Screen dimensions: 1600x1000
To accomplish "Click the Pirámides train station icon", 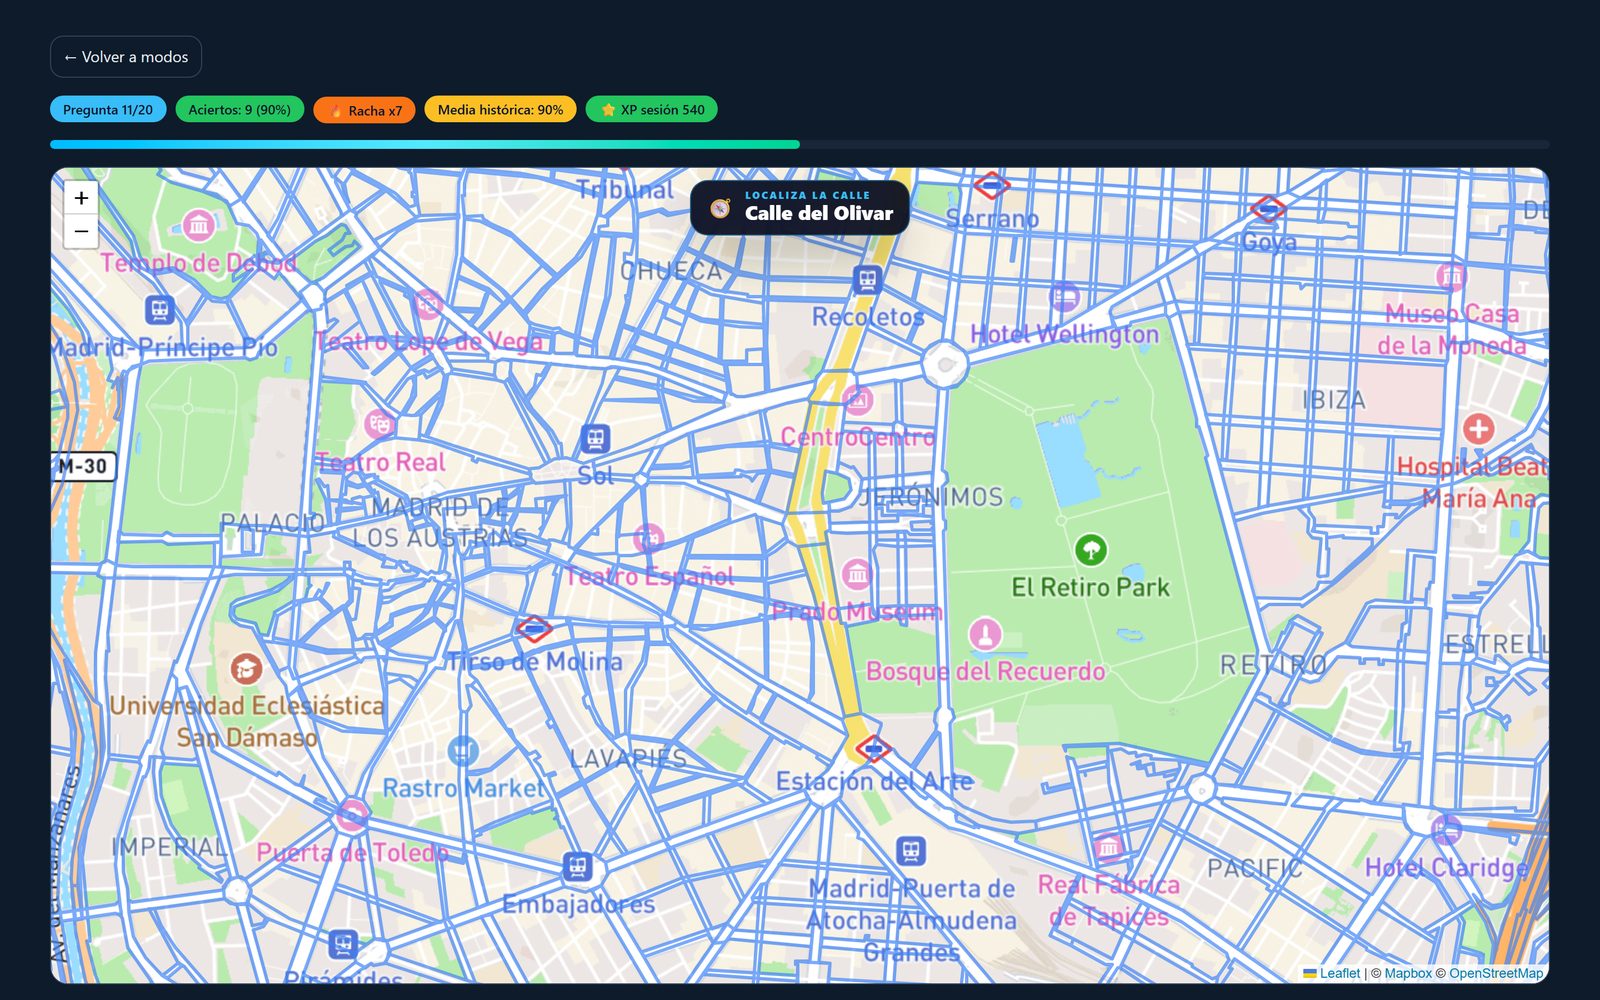I will (x=343, y=943).
